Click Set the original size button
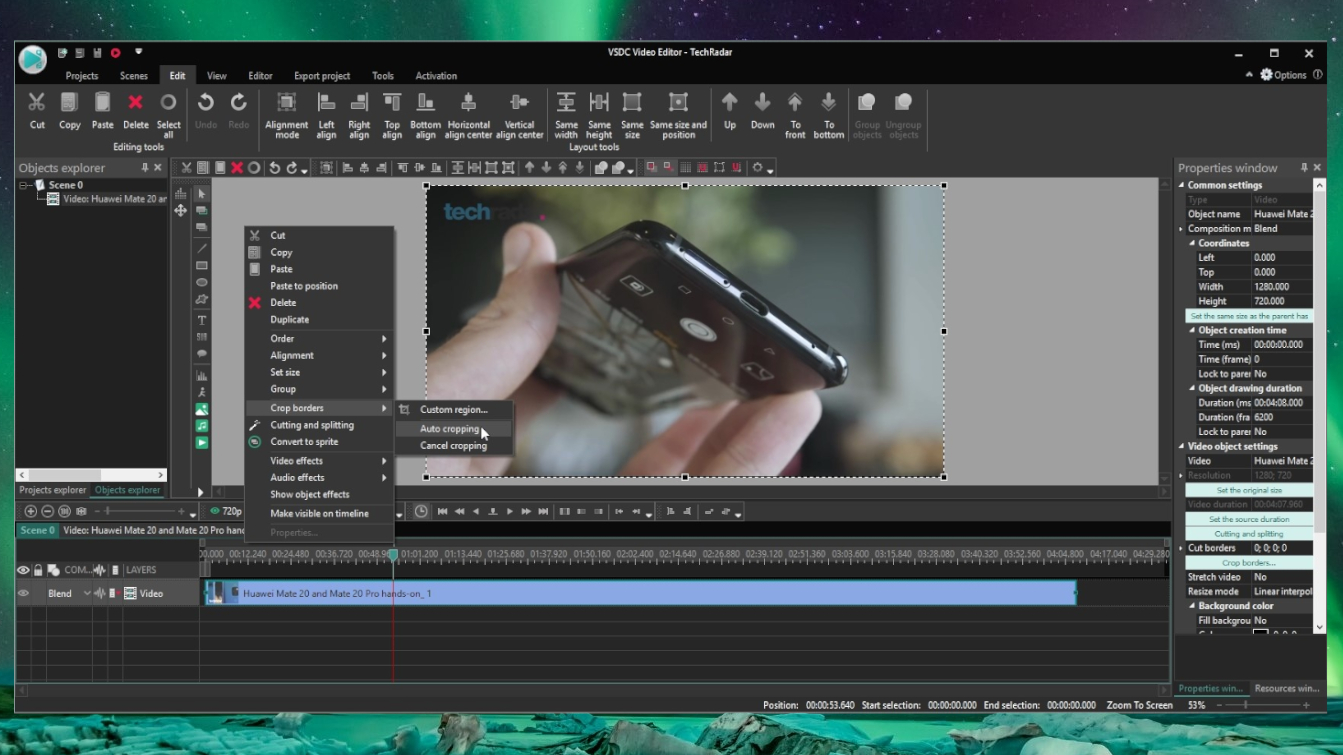1343x755 pixels. pos(1248,490)
